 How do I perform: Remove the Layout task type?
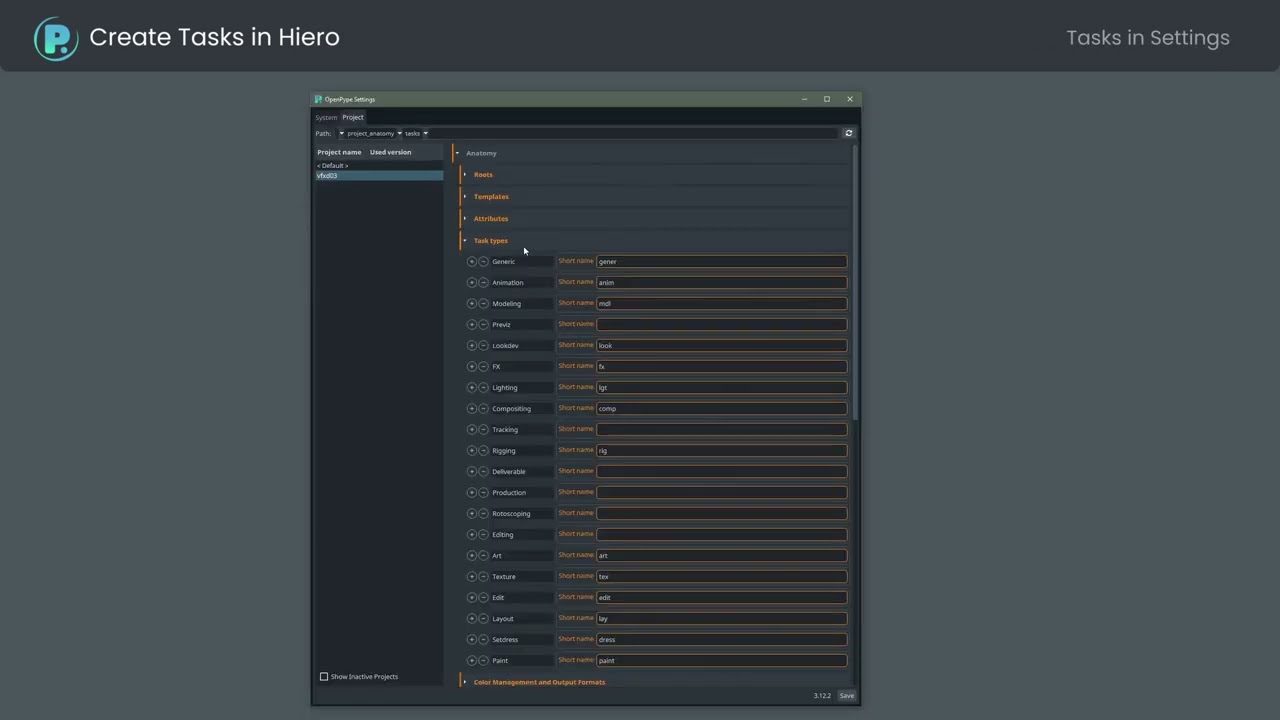pos(483,618)
